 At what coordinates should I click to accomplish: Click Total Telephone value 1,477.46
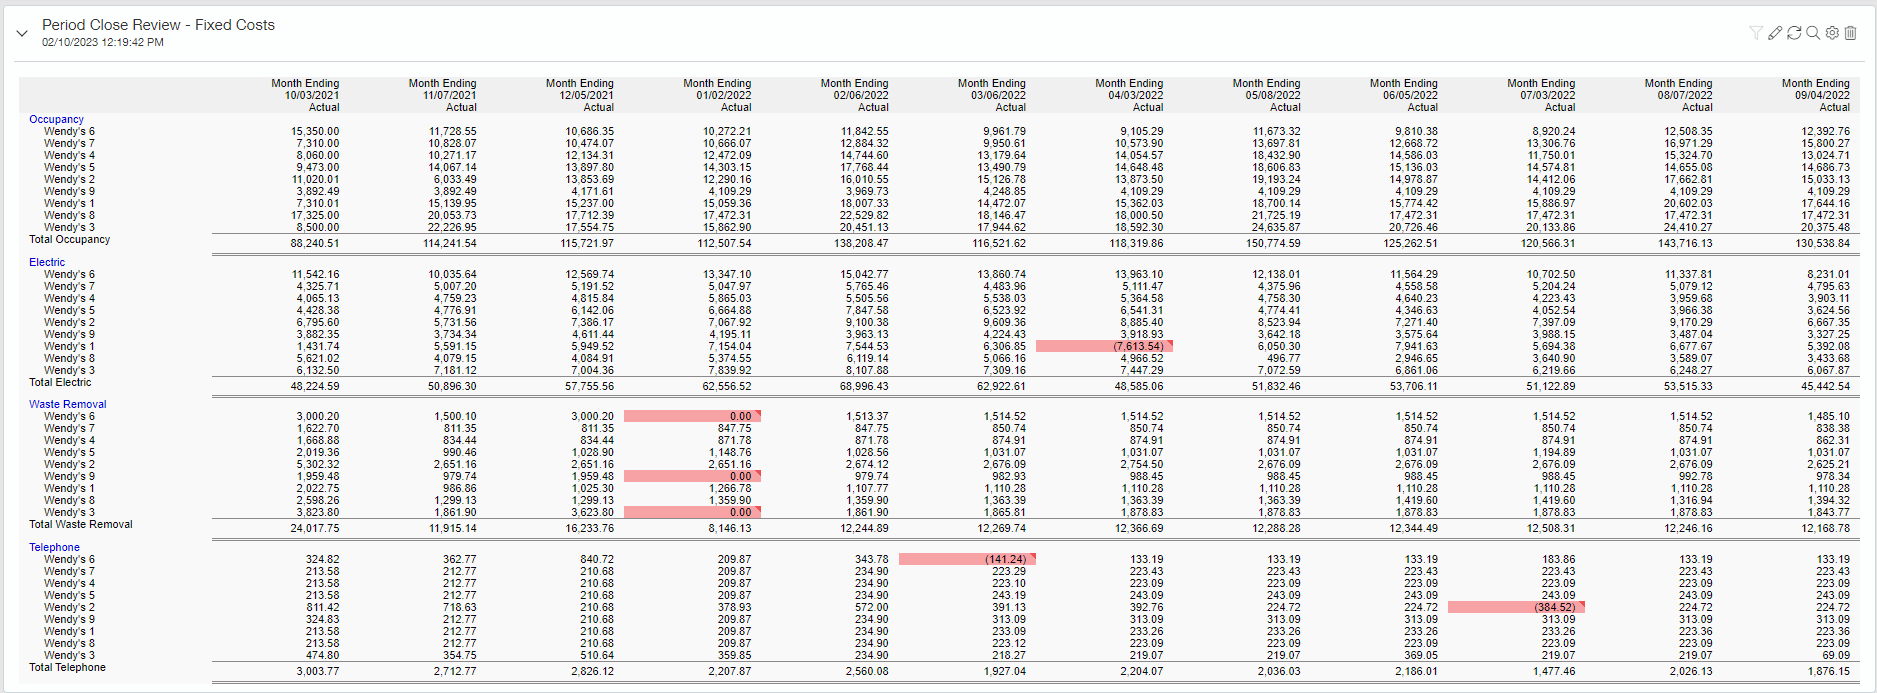click(x=1554, y=671)
